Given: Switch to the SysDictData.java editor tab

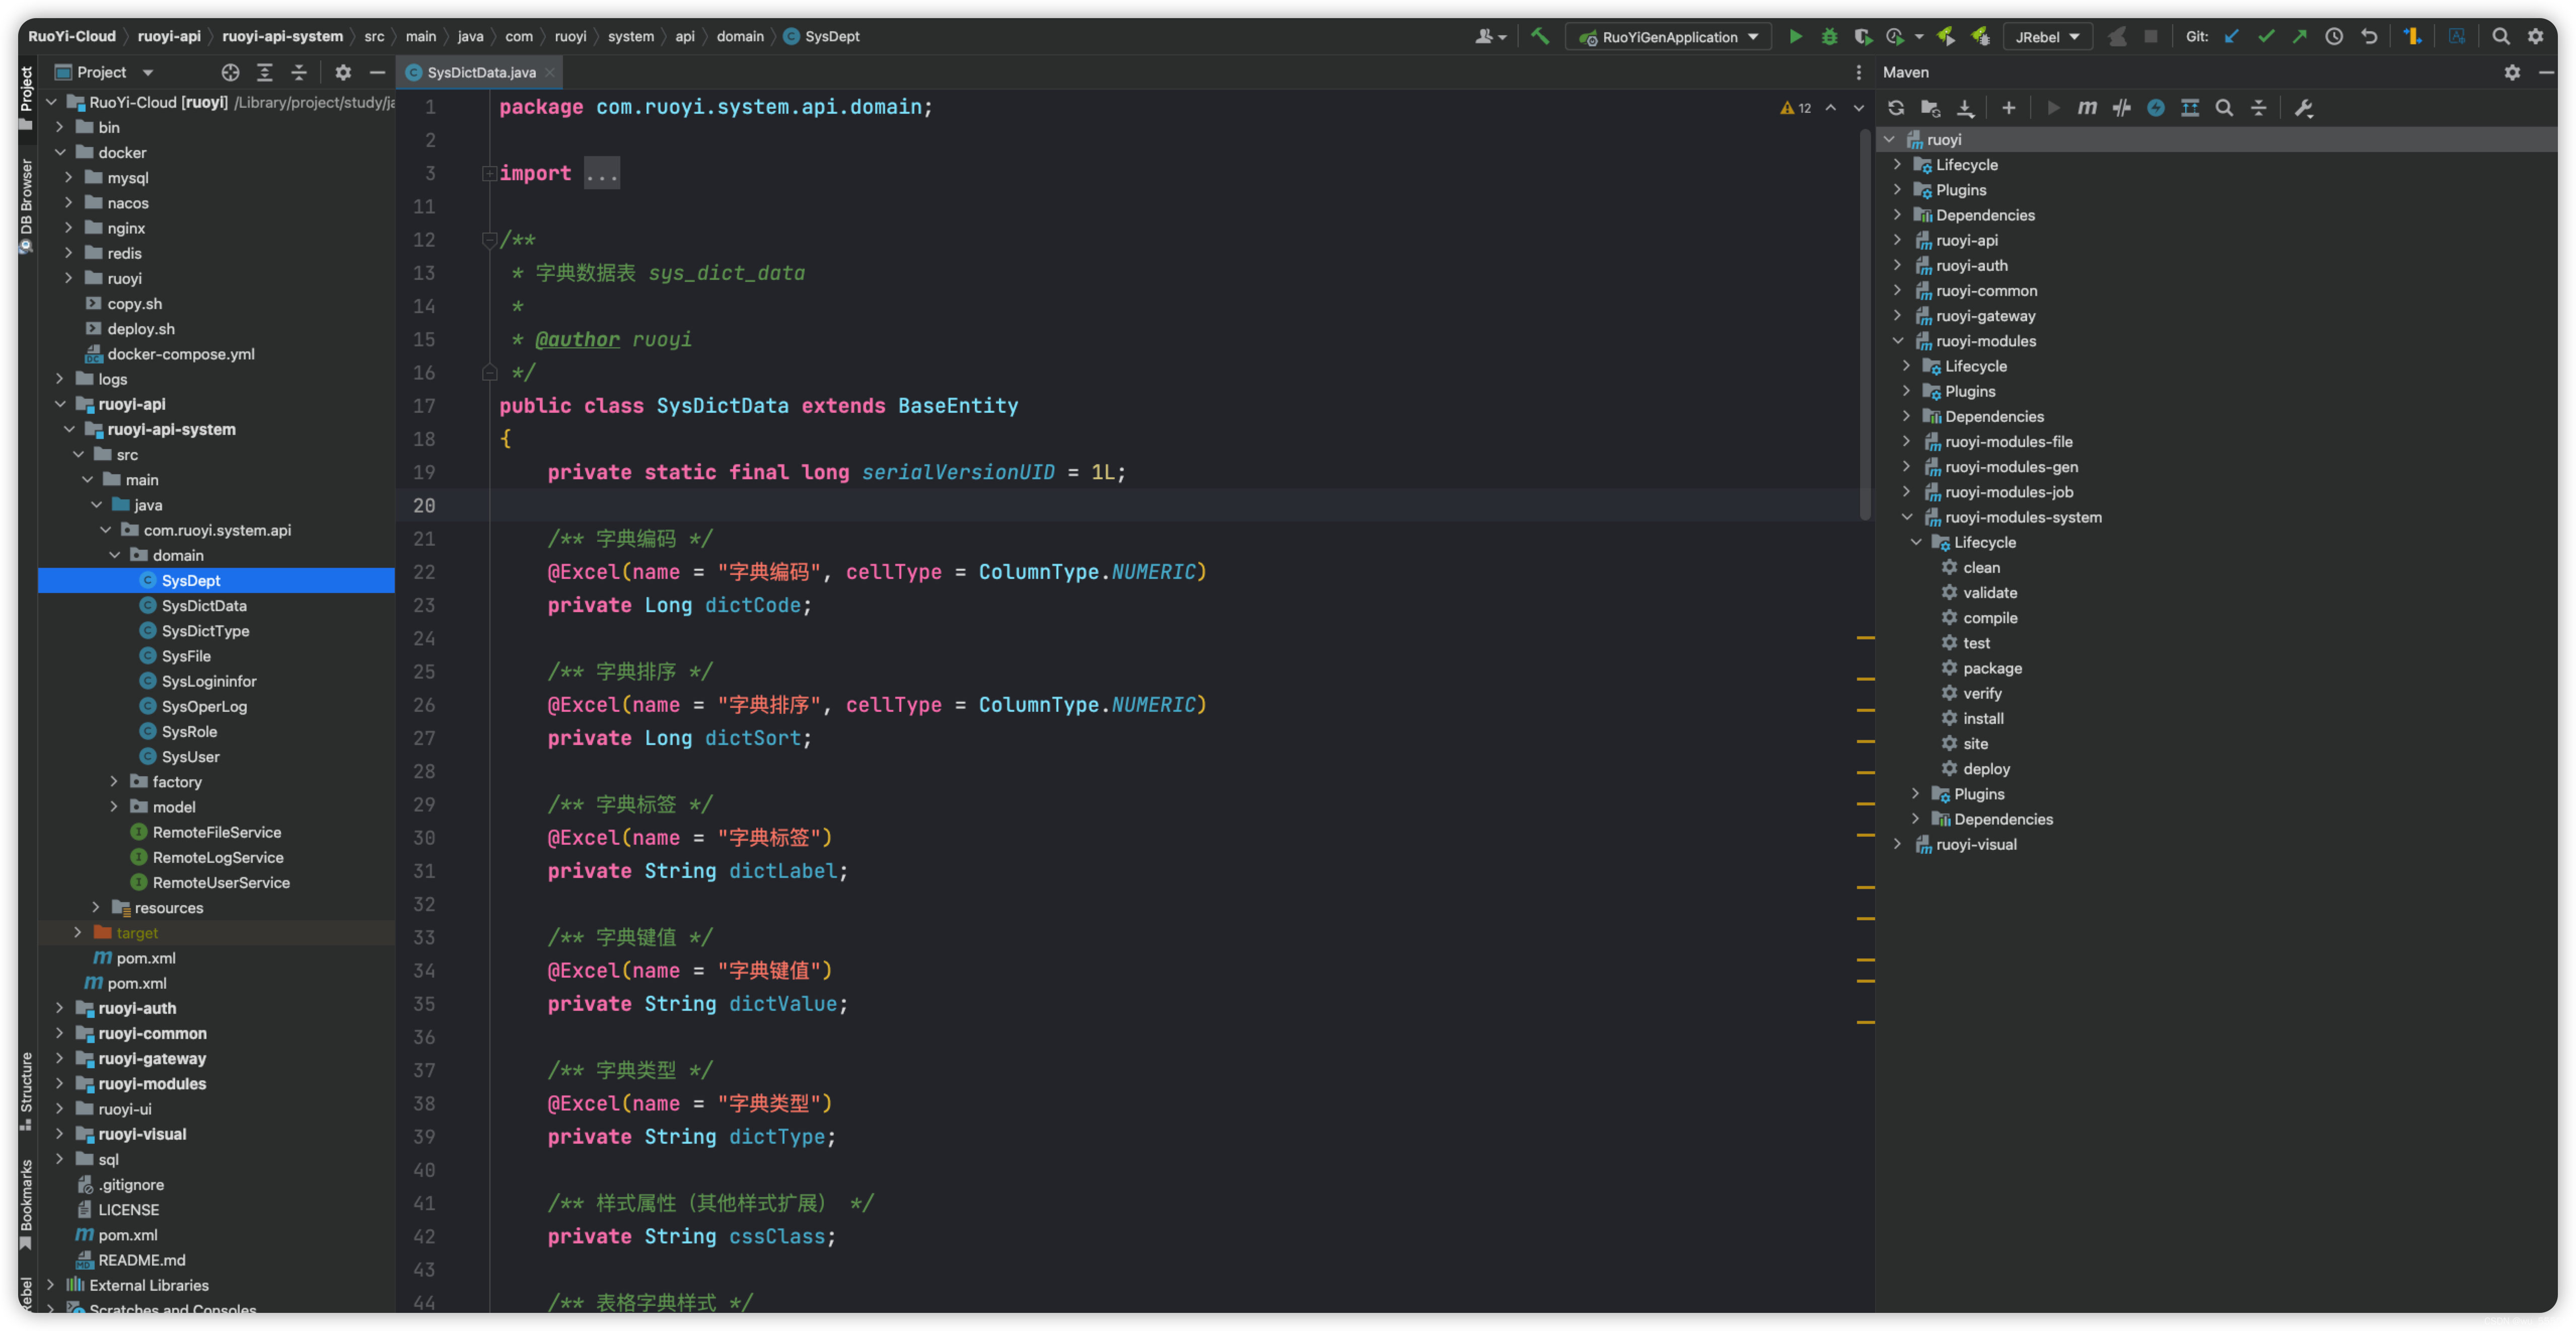Looking at the screenshot, I should click(x=480, y=72).
